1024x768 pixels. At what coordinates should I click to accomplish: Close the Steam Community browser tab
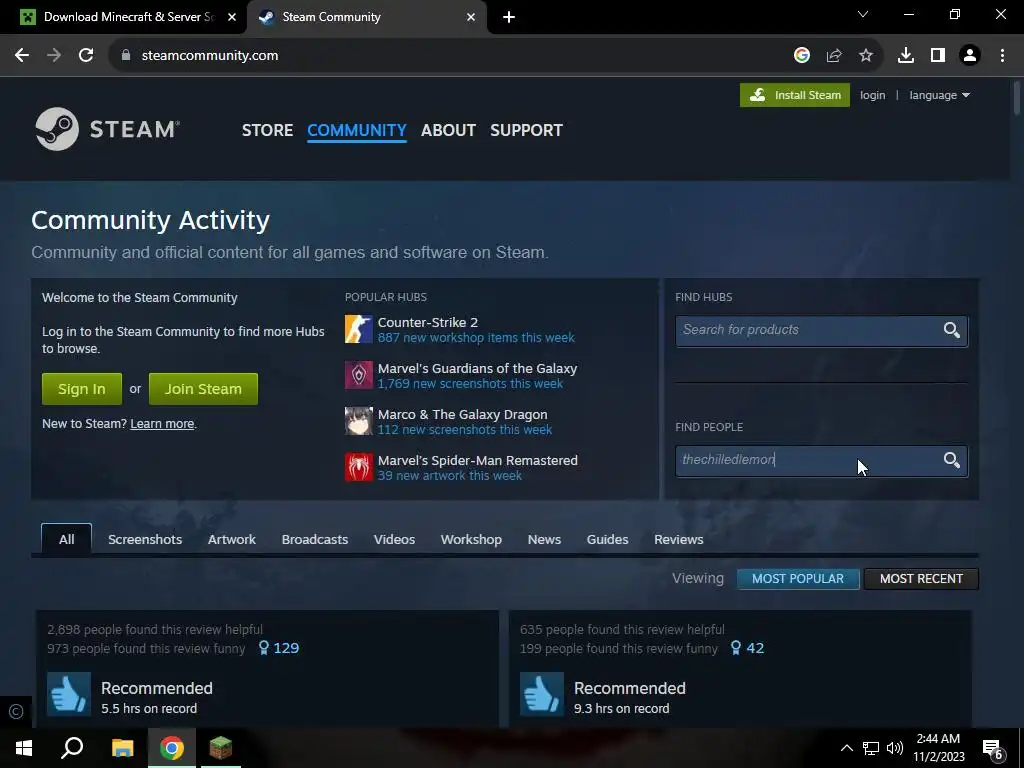click(471, 17)
